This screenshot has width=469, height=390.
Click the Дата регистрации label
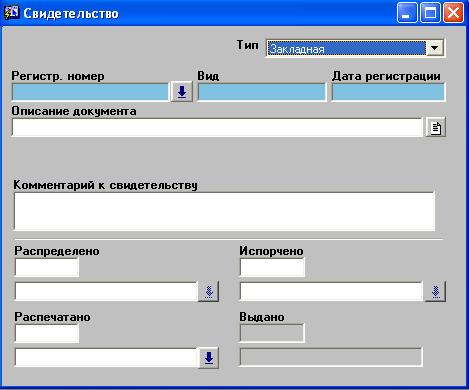coord(386,76)
